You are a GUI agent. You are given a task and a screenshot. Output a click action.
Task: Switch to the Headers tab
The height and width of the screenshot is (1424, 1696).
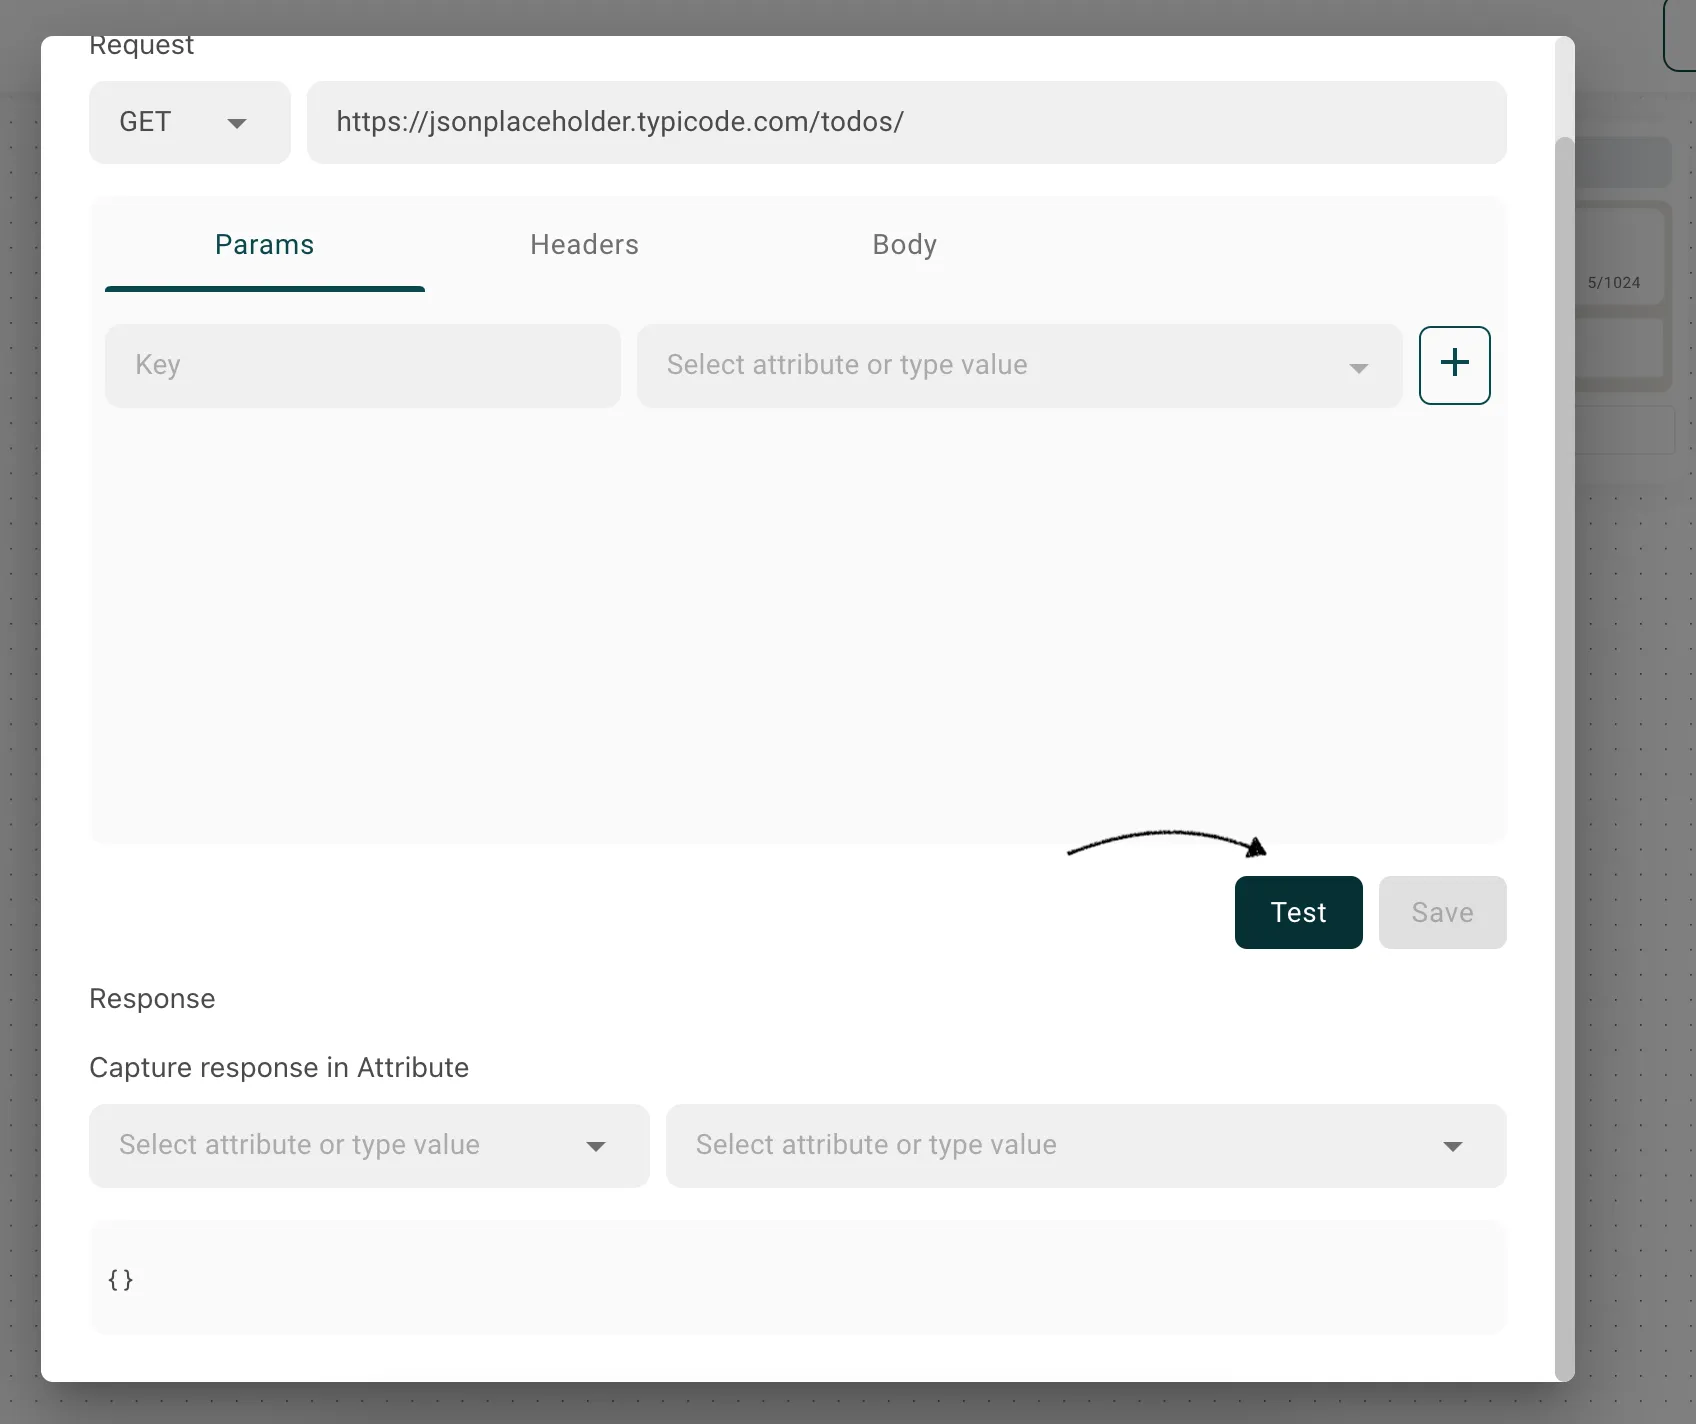click(584, 244)
